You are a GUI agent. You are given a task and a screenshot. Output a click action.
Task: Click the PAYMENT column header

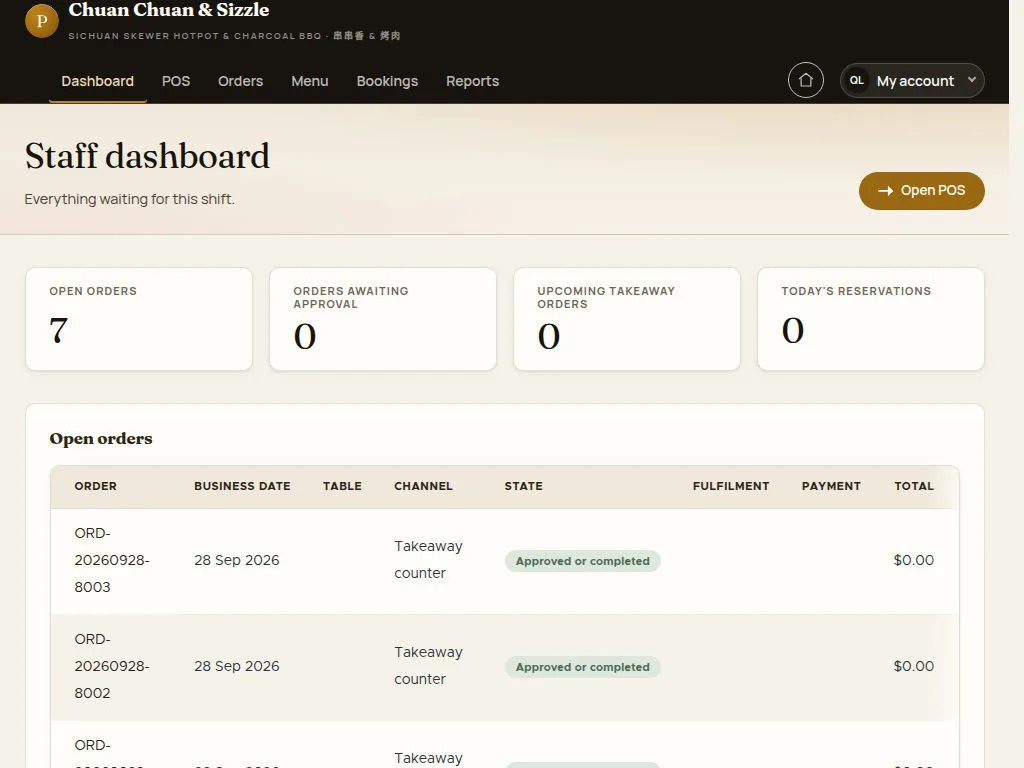click(831, 486)
